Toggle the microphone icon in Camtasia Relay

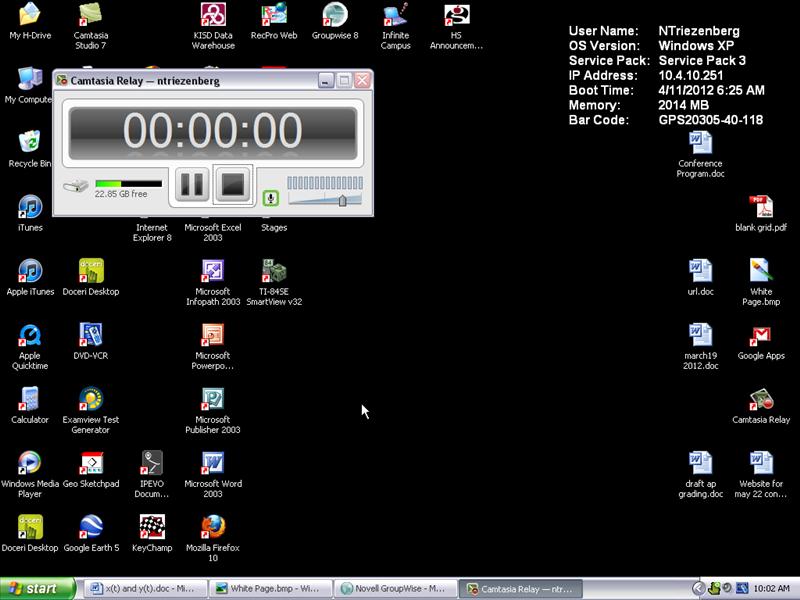tap(271, 198)
